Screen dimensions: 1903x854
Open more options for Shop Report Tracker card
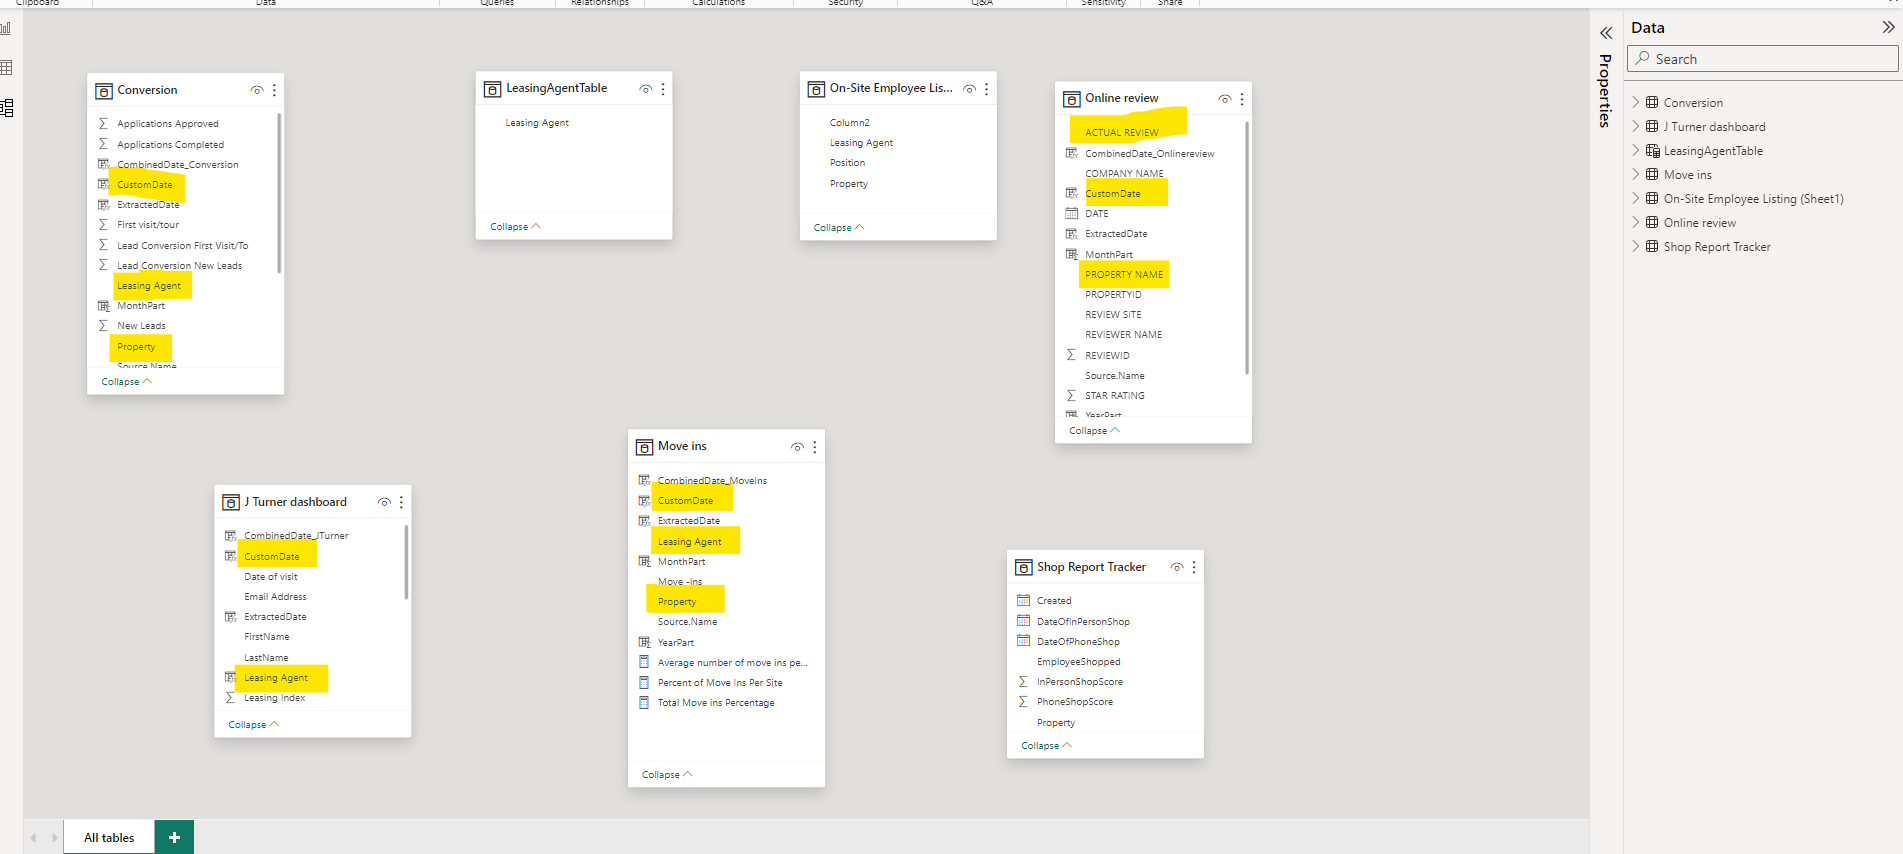tap(1194, 567)
